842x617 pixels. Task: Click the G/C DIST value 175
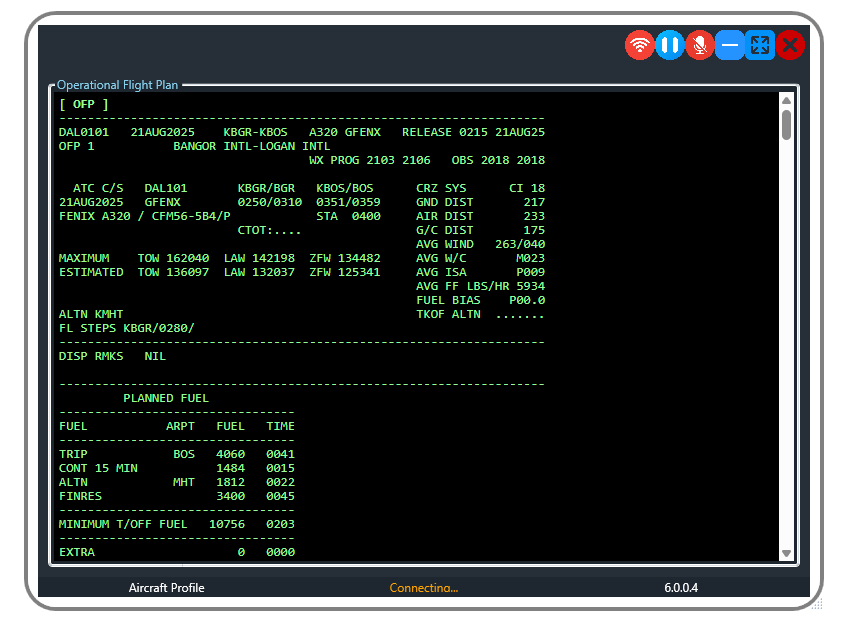534,230
